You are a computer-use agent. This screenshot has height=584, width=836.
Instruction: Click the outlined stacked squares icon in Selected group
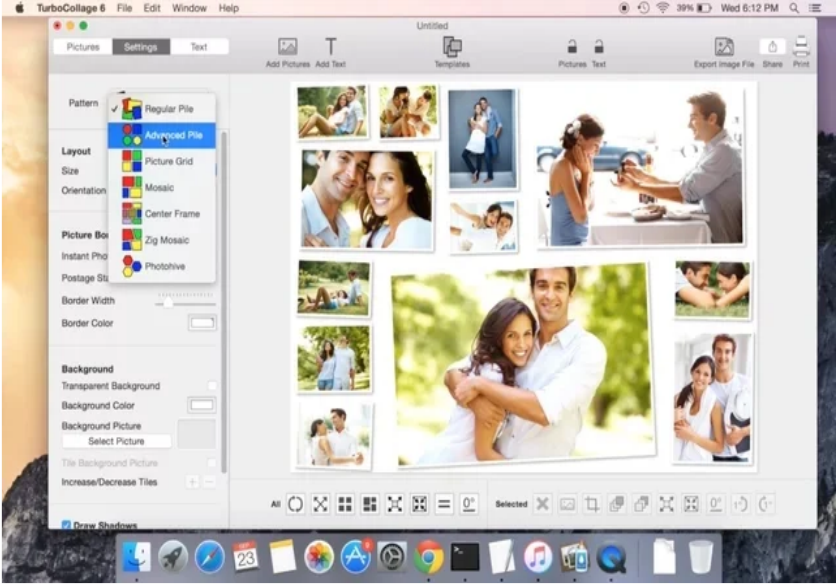point(641,504)
